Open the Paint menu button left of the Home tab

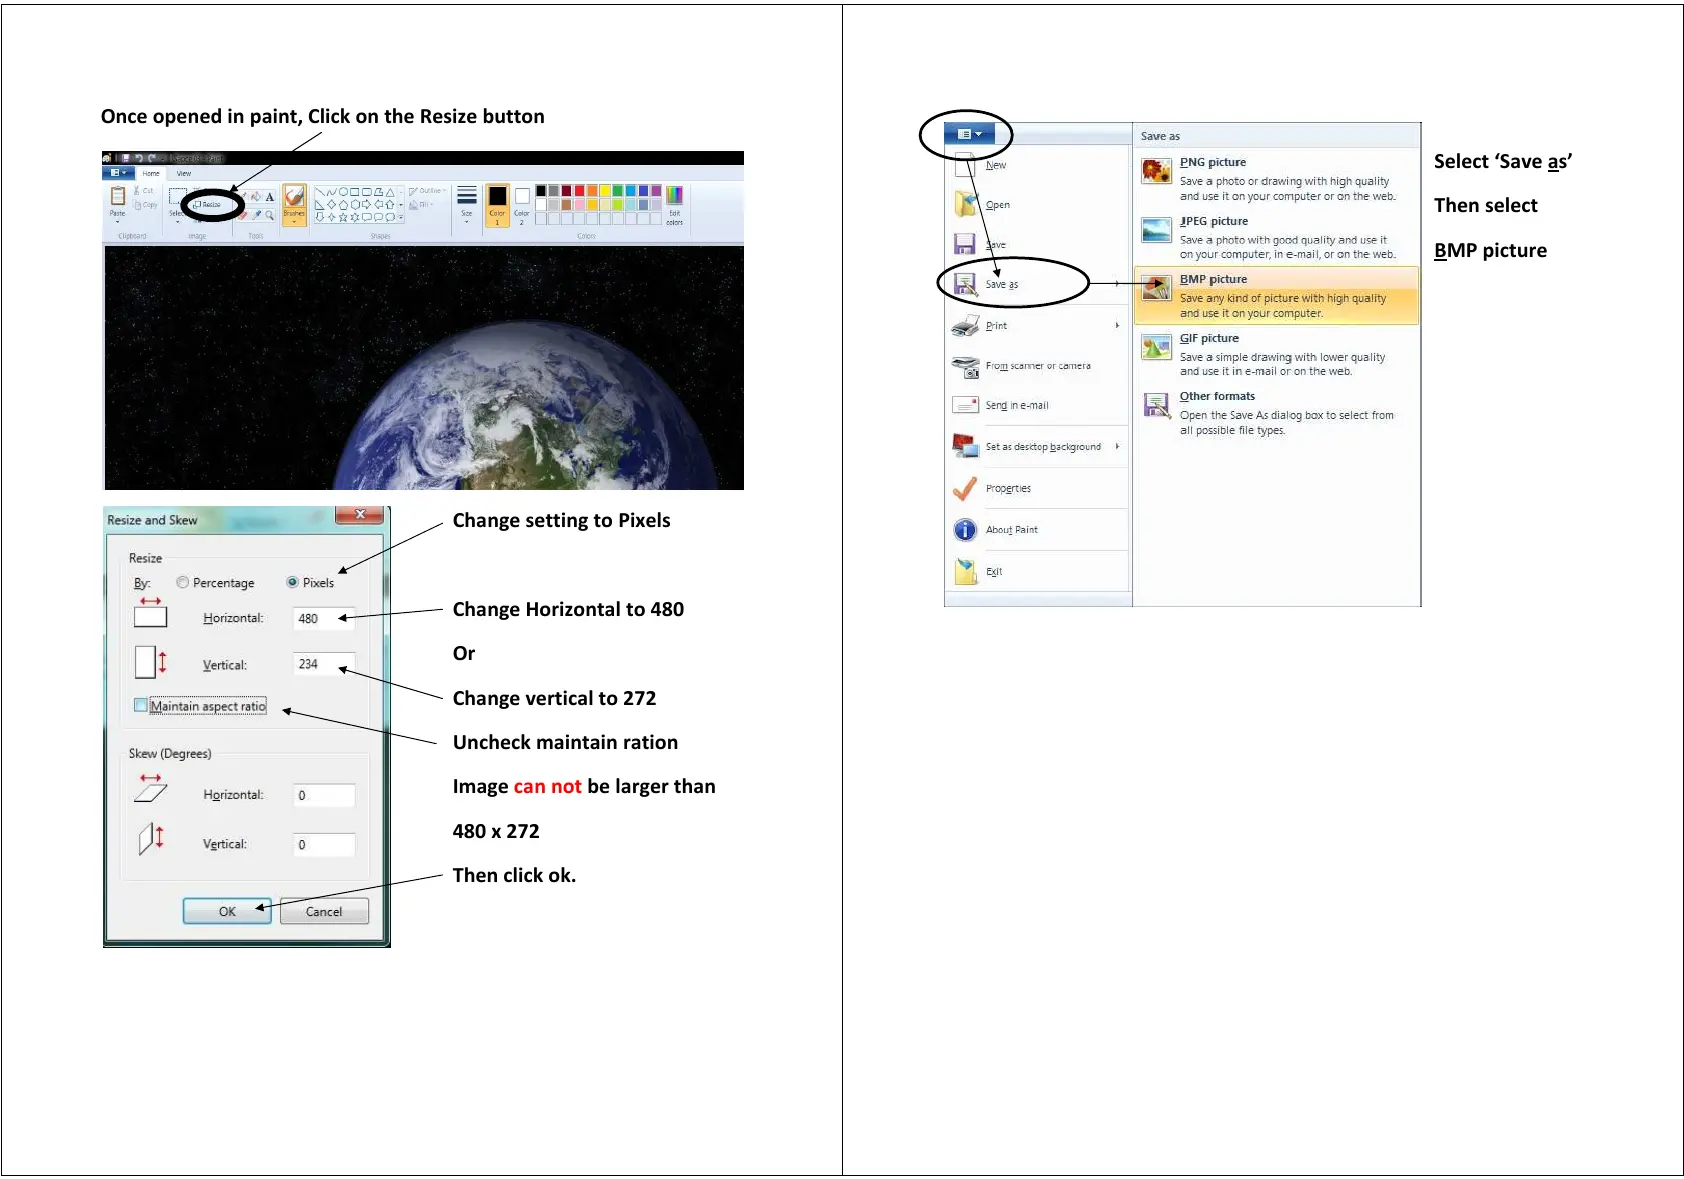pyautogui.click(x=118, y=173)
